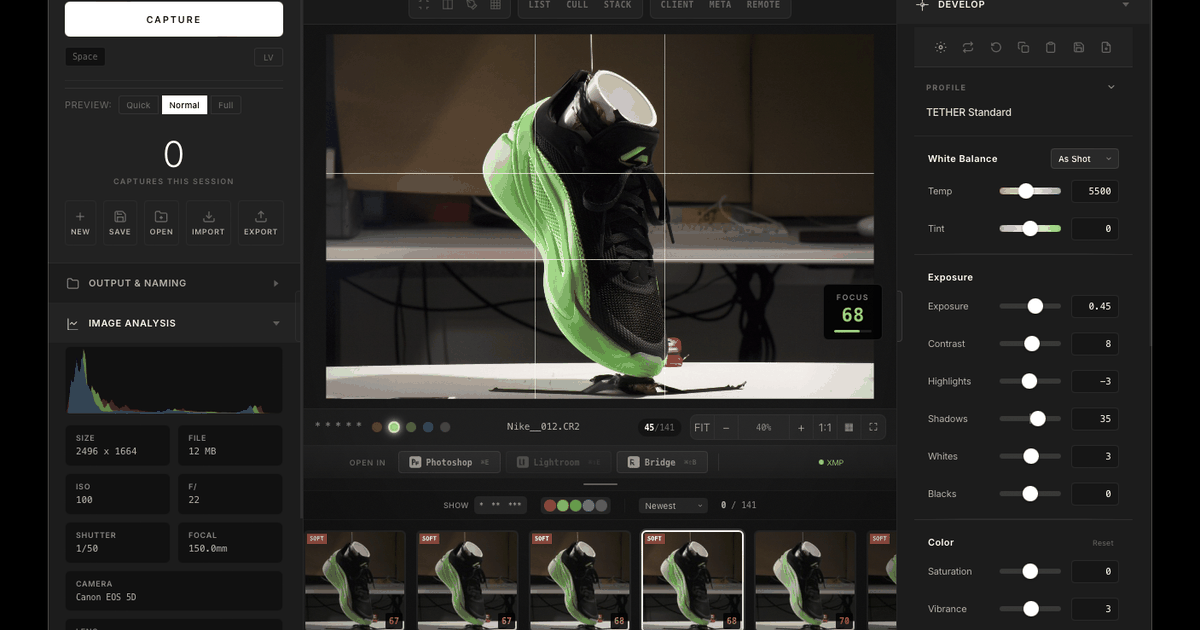Enter fullscreen with the expand icon in zoom bar
This screenshot has width=1200, height=630.
click(873, 428)
